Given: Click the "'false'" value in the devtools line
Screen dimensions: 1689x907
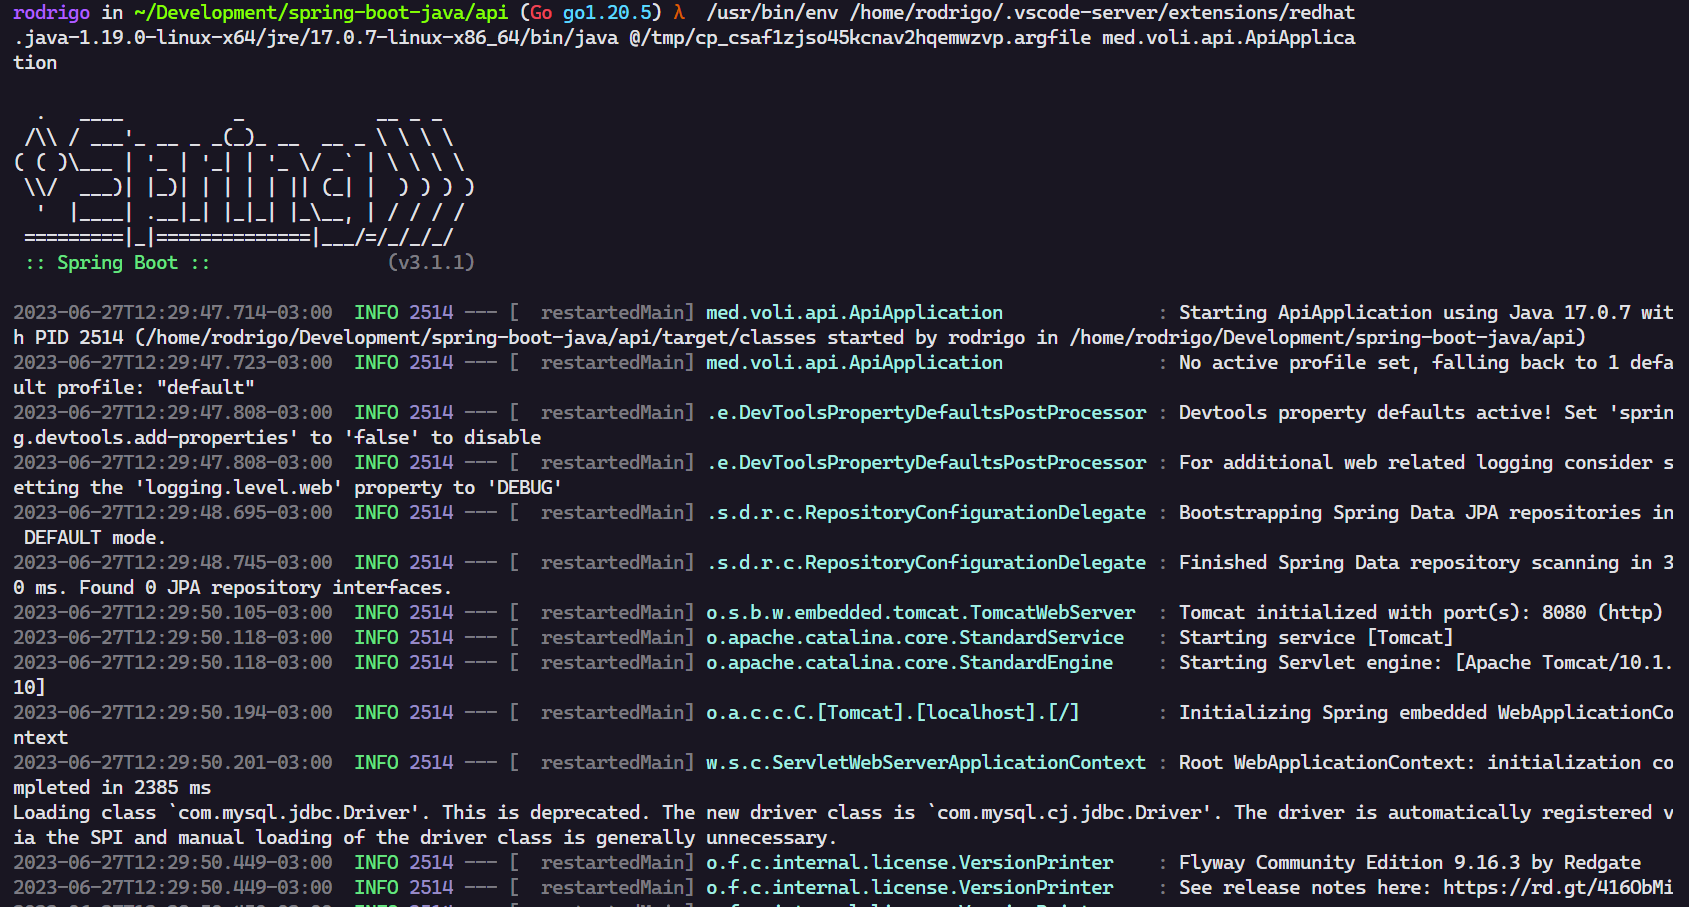Looking at the screenshot, I should pos(382,437).
